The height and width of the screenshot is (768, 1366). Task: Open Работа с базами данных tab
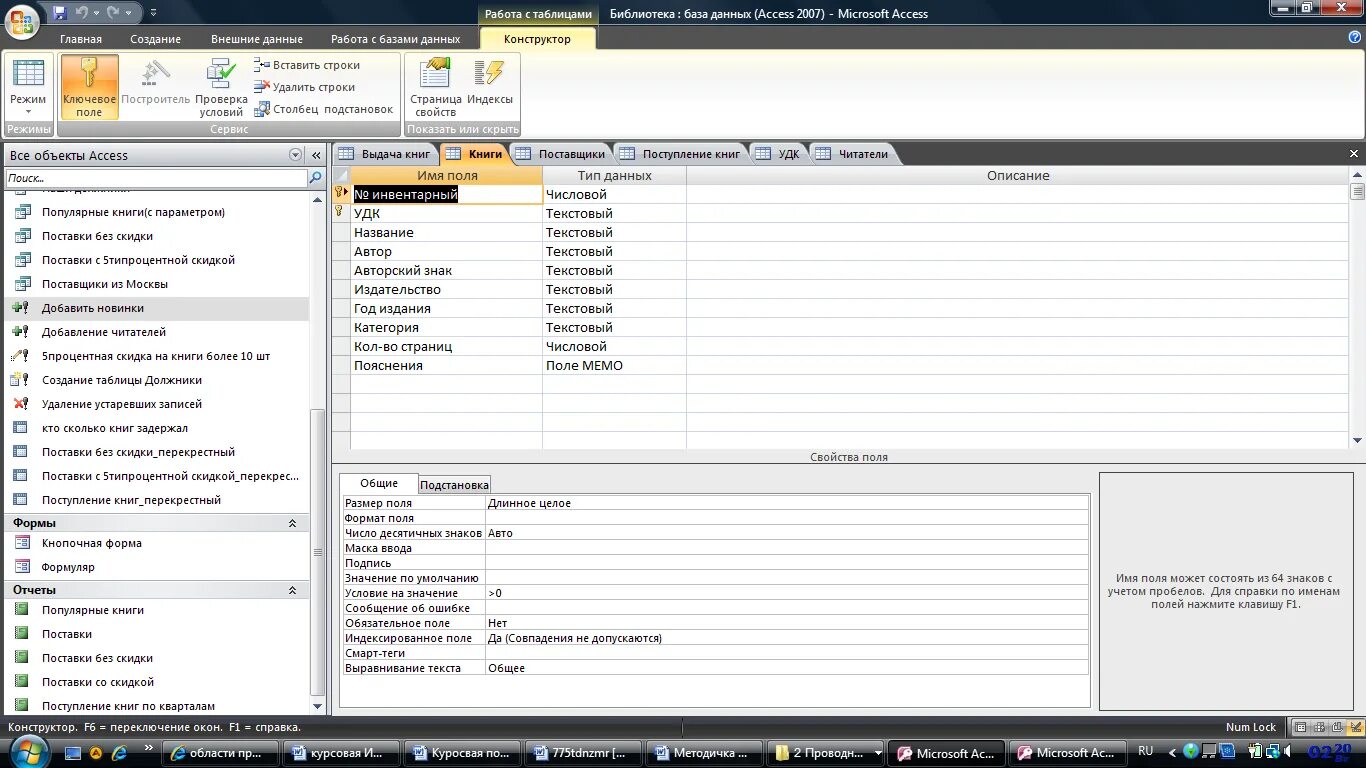tap(396, 39)
